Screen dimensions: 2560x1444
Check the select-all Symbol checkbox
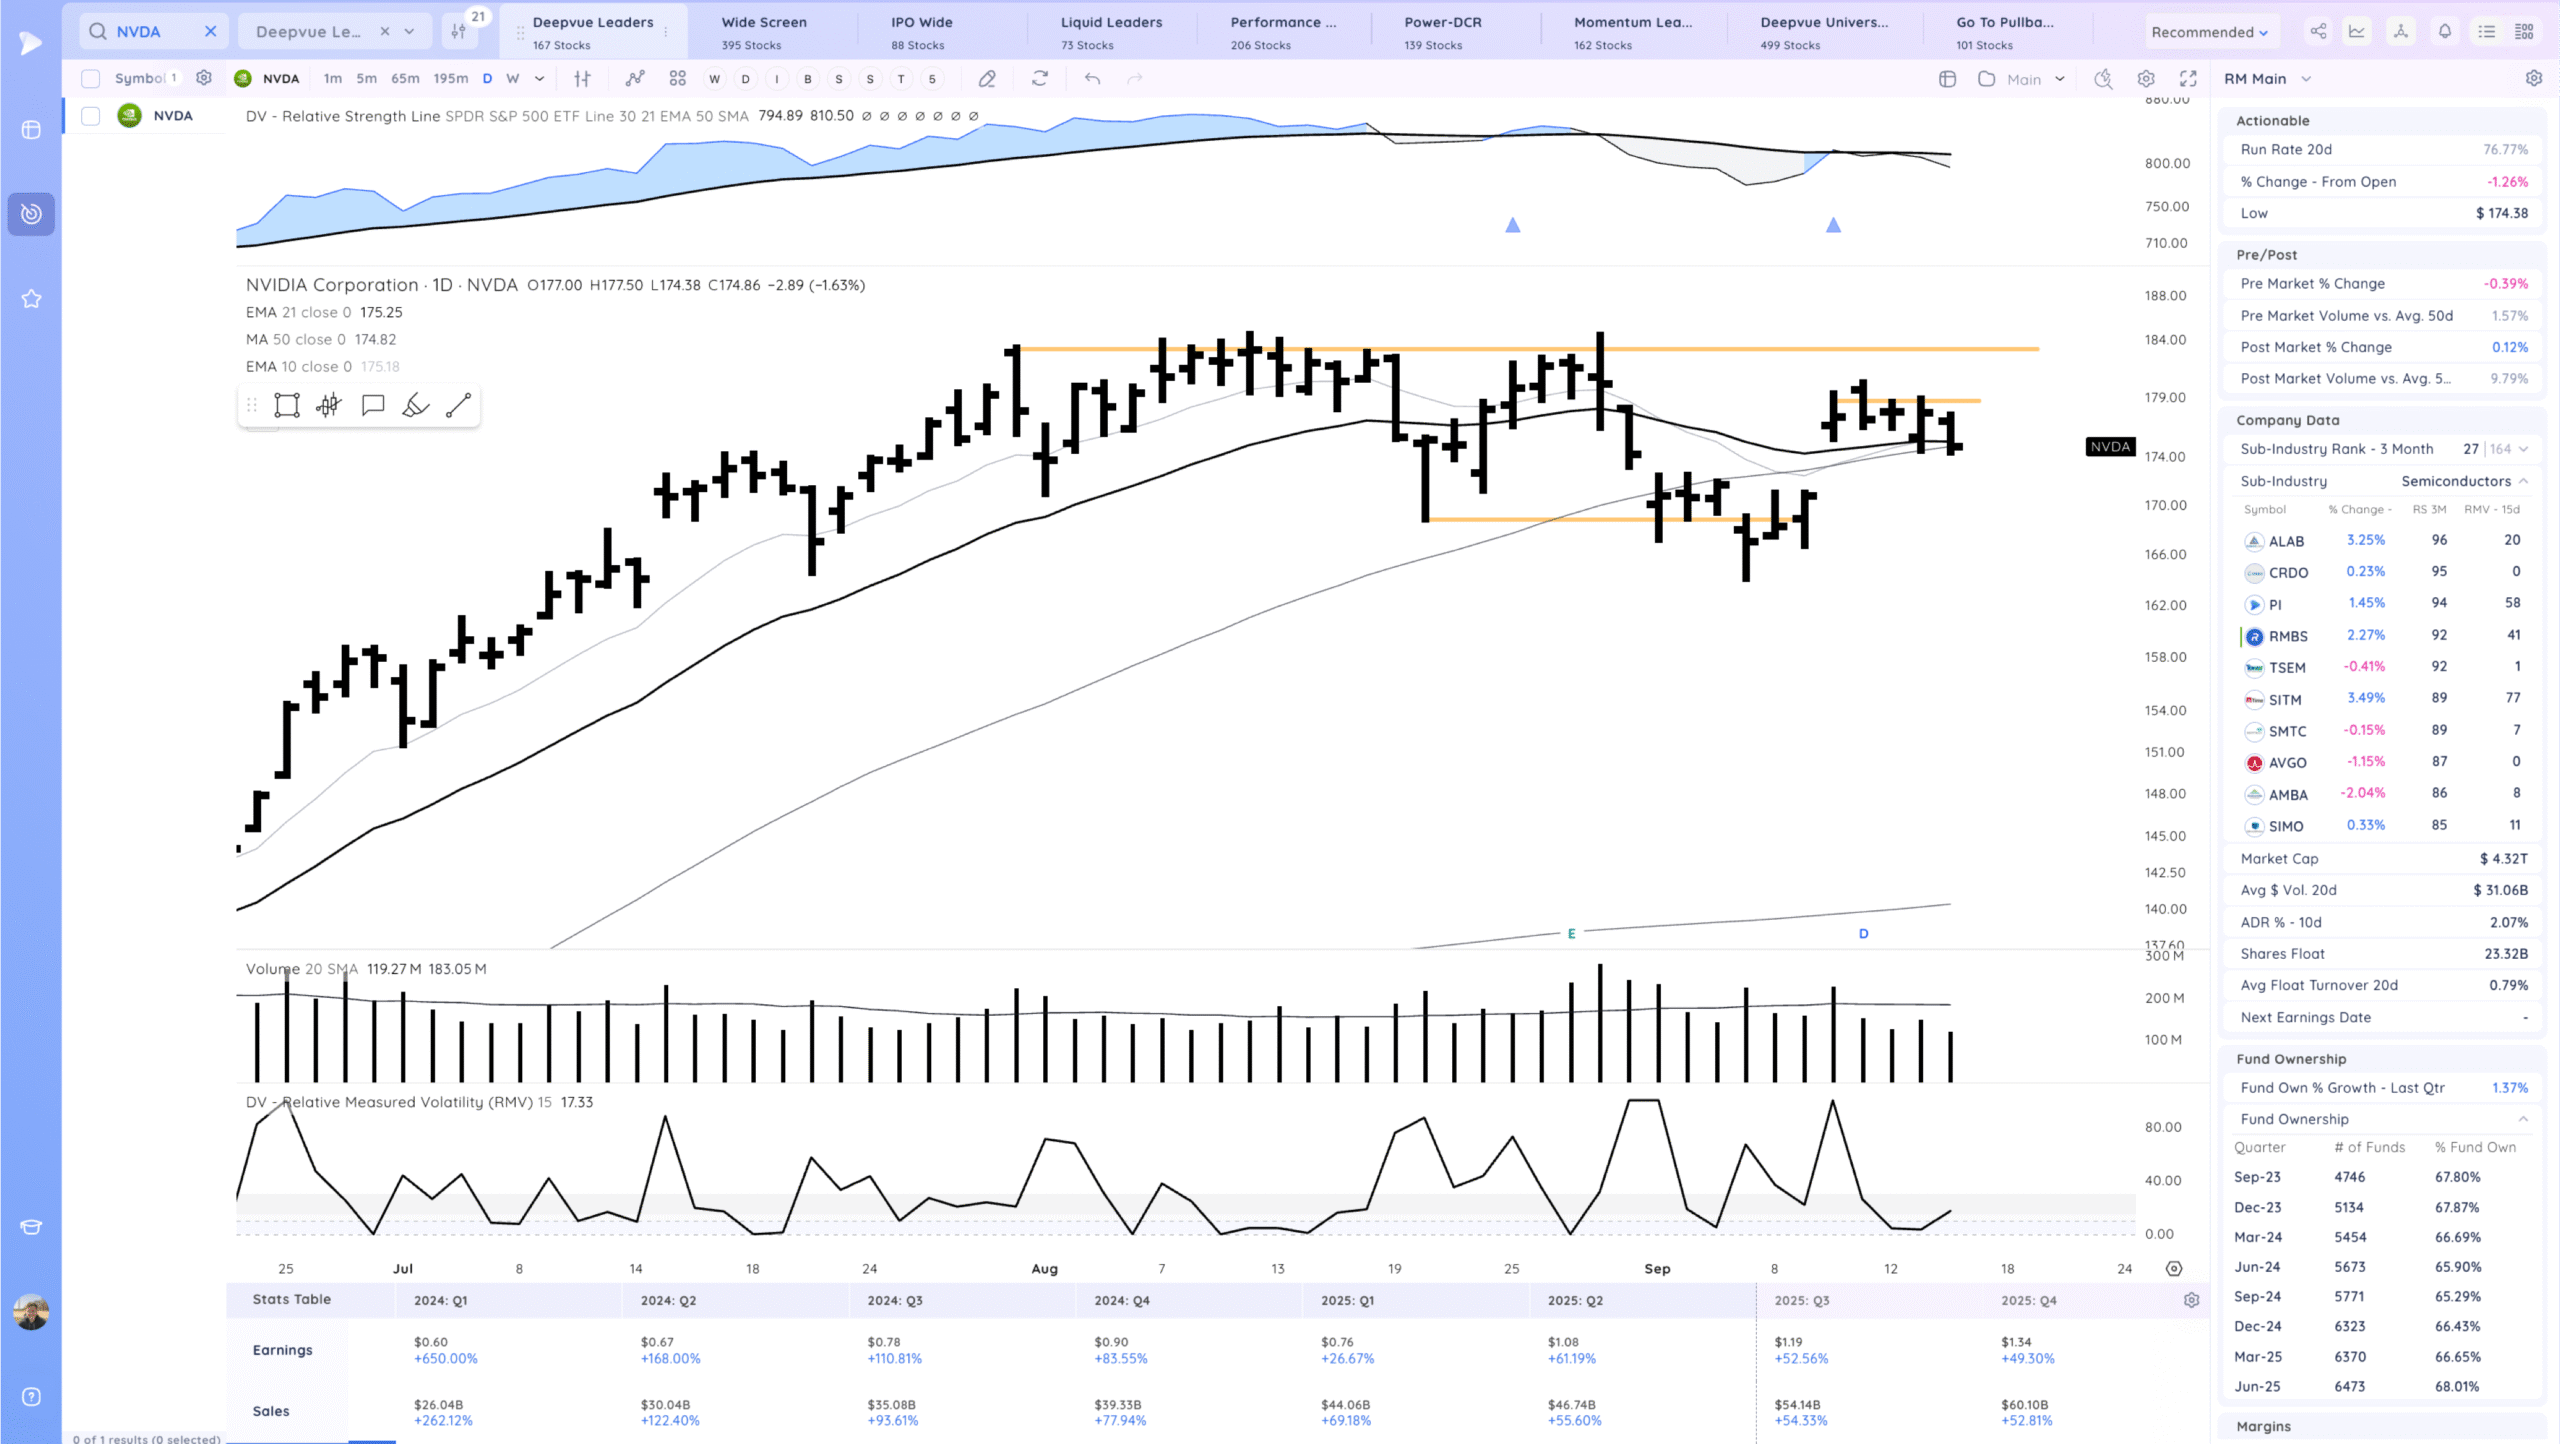(x=91, y=78)
